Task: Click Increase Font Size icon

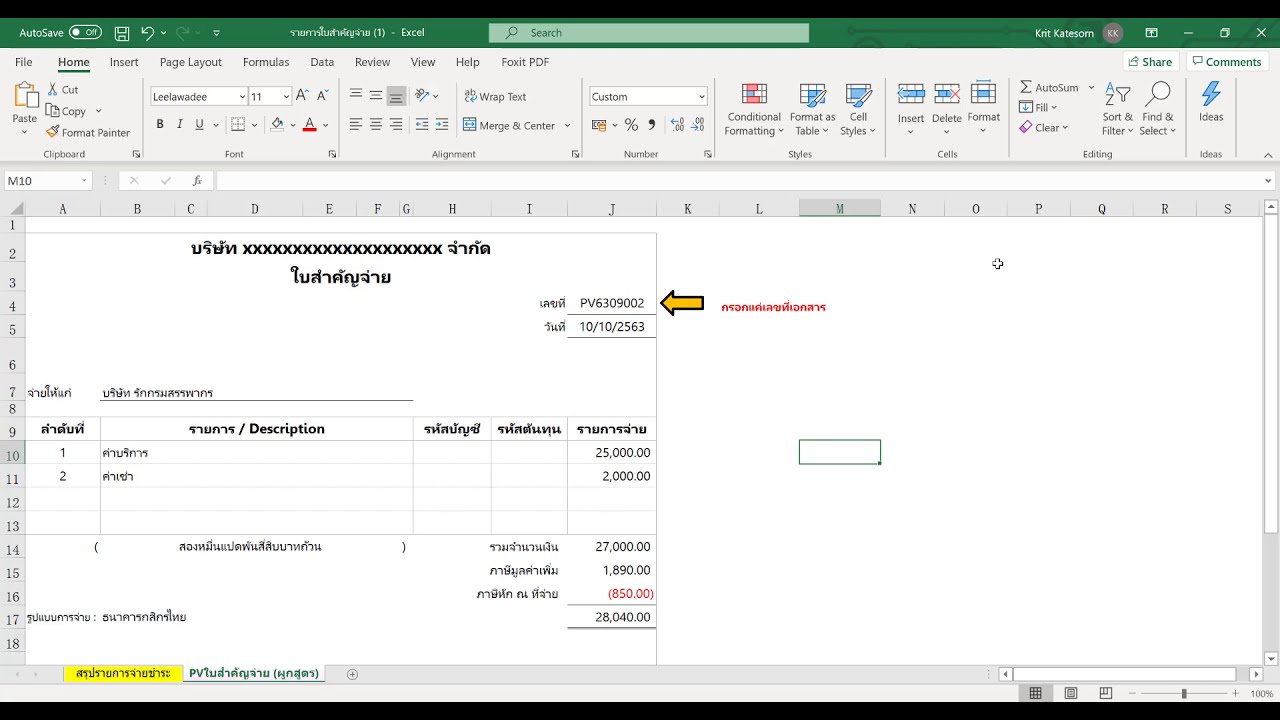Action: coord(302,96)
